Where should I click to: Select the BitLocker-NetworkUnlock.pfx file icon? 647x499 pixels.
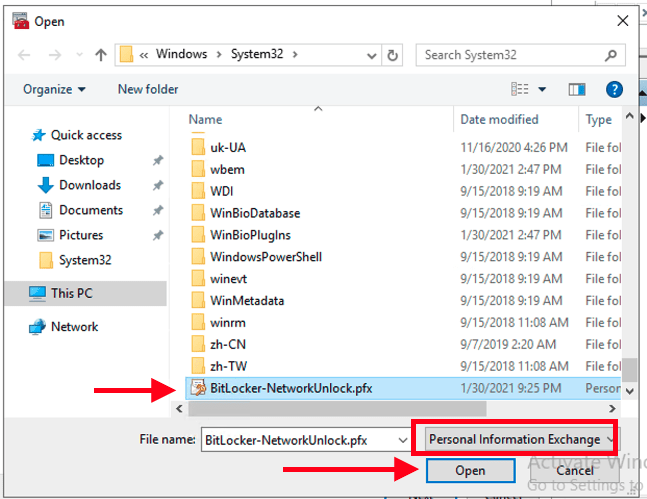click(x=196, y=388)
